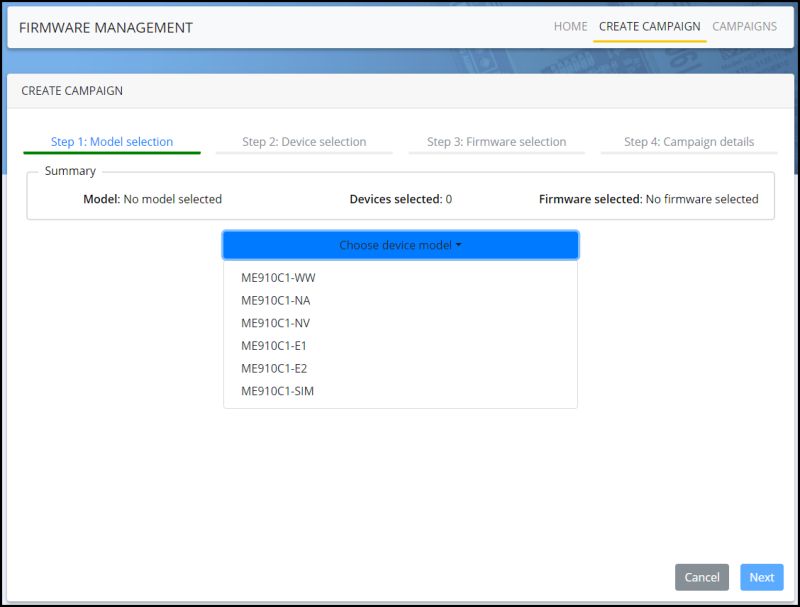Choose the ME910C1-NV device model
This screenshot has width=800, height=607.
click(x=401, y=323)
